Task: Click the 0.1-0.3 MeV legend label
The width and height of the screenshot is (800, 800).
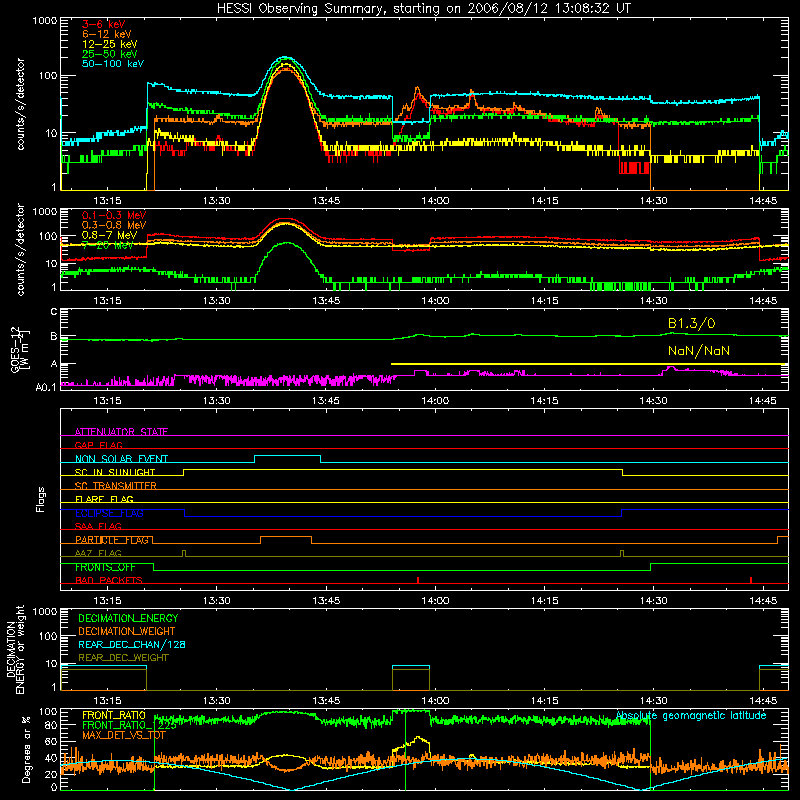Action: pyautogui.click(x=114, y=215)
